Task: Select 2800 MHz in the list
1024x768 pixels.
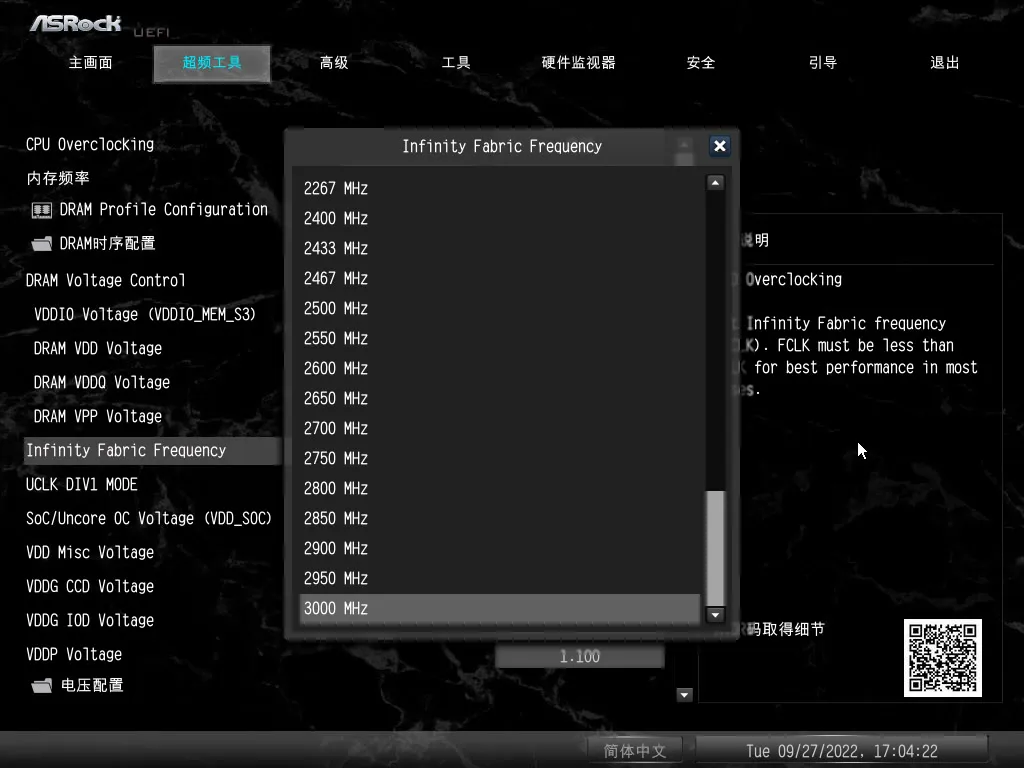Action: [x=500, y=489]
